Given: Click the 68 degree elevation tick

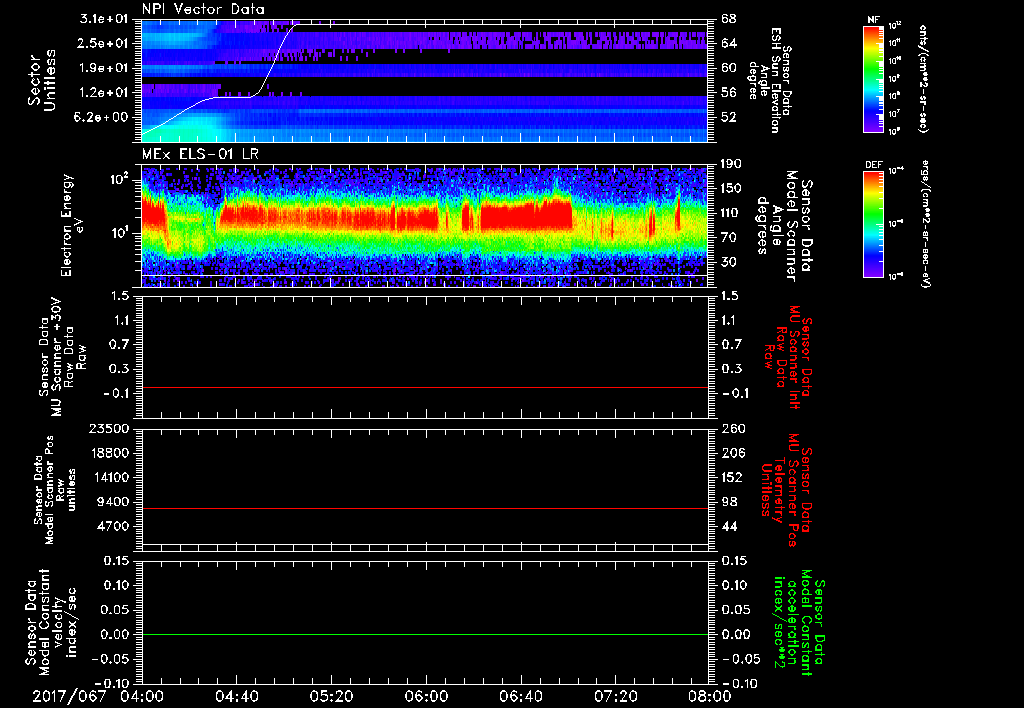Looking at the screenshot, I should pyautogui.click(x=728, y=19).
